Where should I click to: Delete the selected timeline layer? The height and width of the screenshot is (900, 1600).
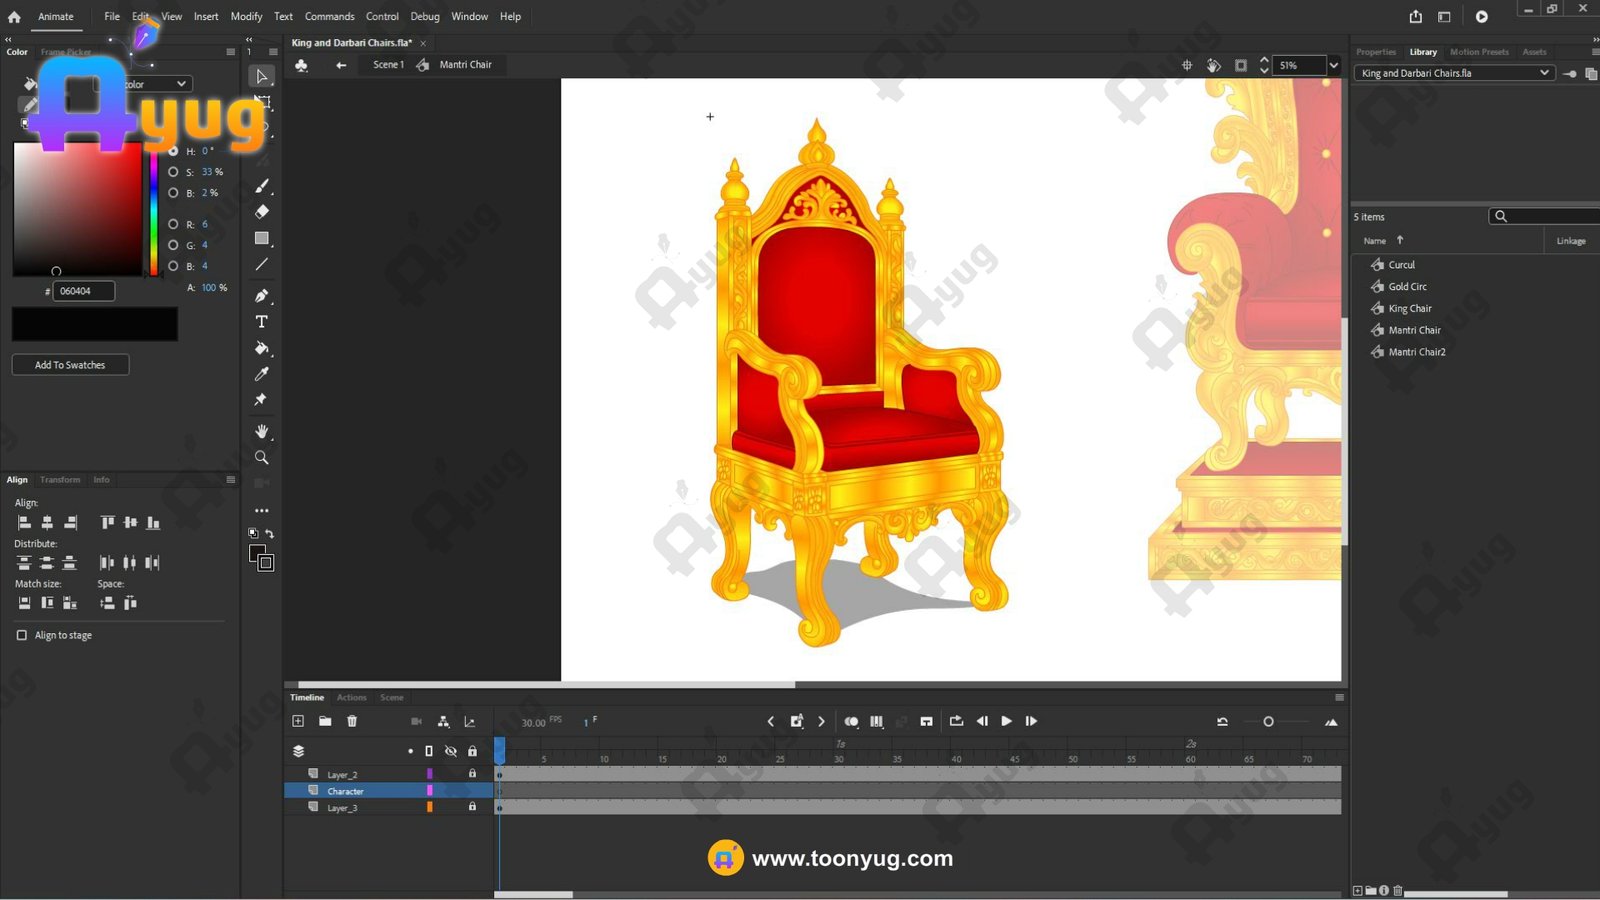pos(352,721)
